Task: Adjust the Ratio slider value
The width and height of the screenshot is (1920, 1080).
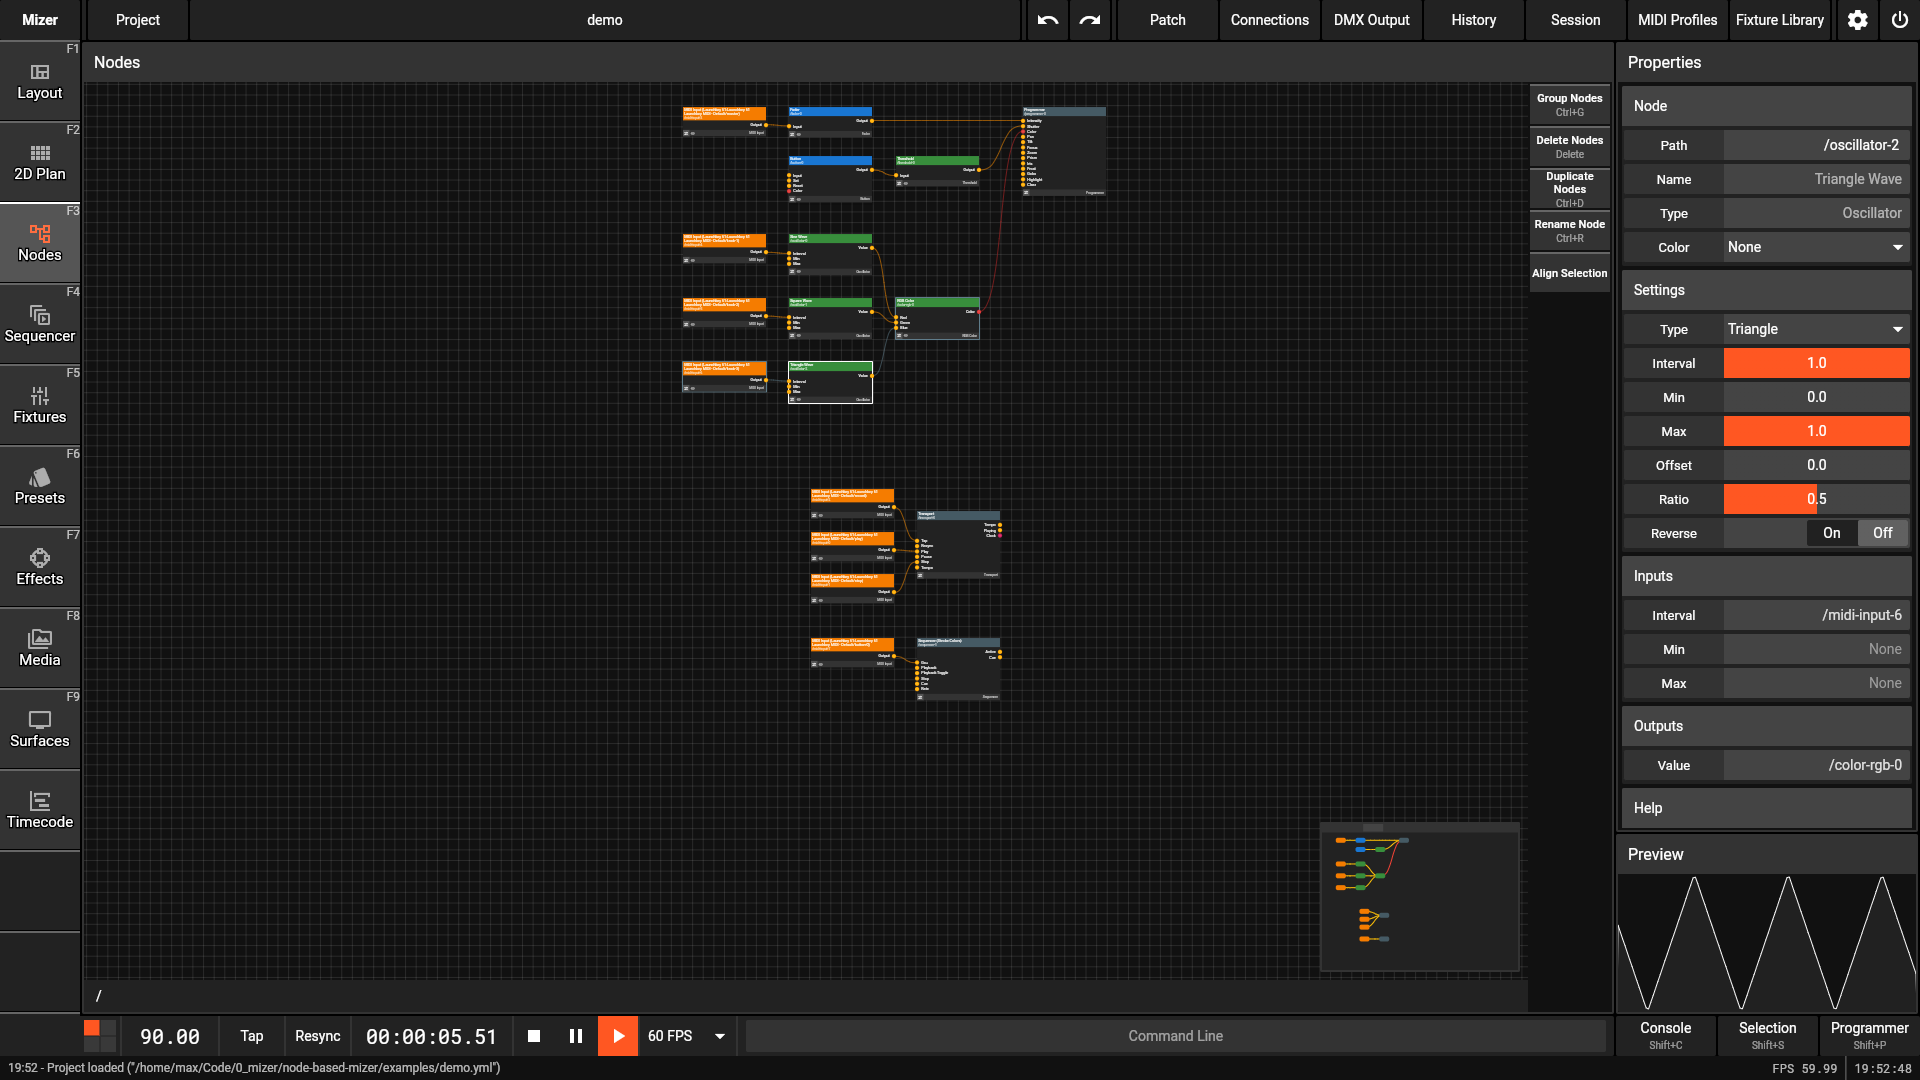Action: pyautogui.click(x=1815, y=499)
